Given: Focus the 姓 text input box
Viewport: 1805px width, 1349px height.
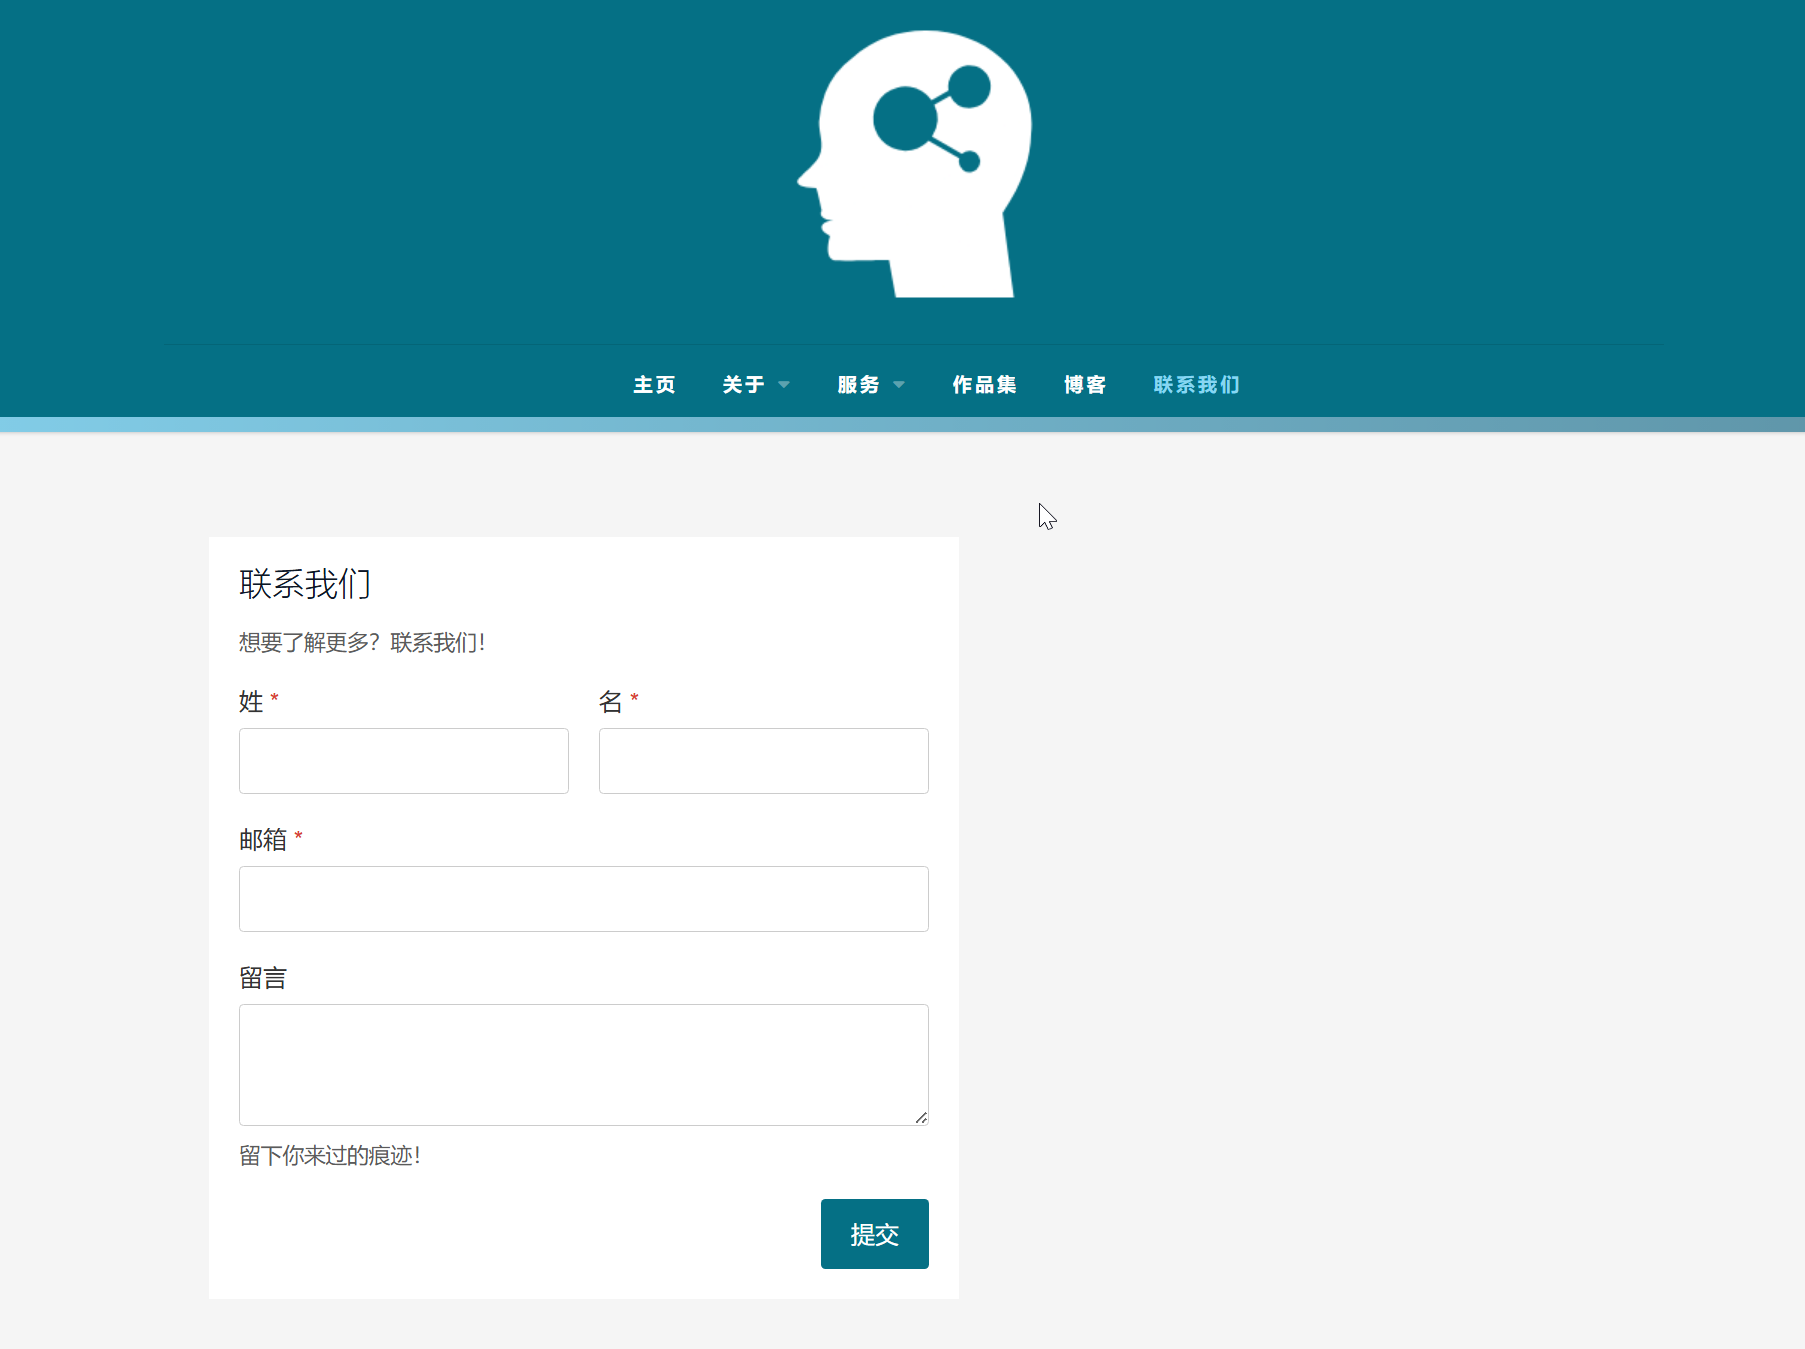Looking at the screenshot, I should (403, 761).
